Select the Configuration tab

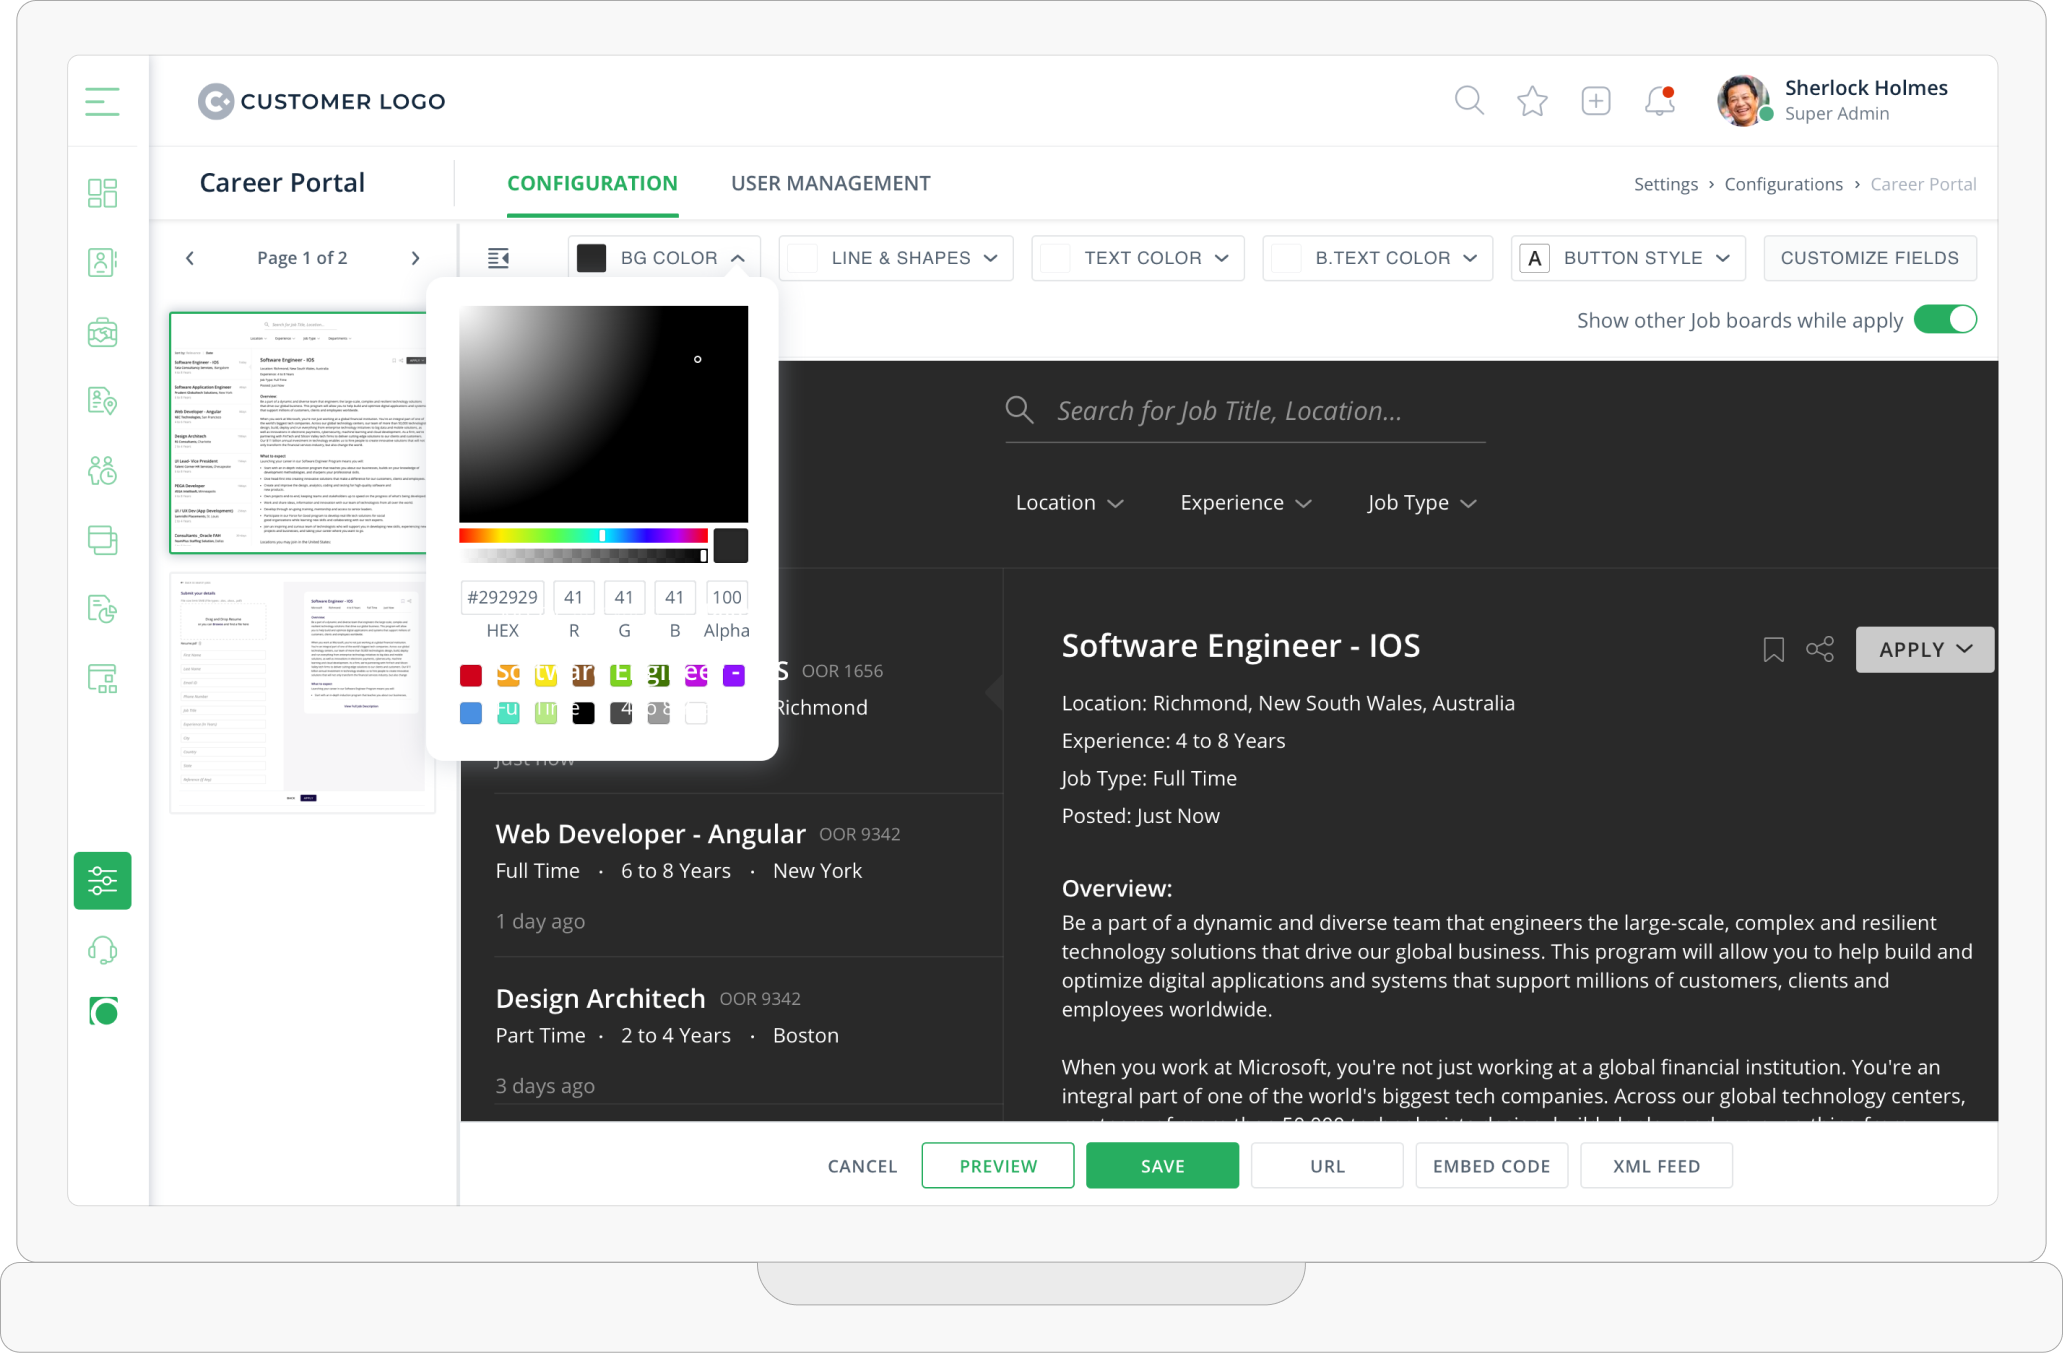(x=592, y=184)
